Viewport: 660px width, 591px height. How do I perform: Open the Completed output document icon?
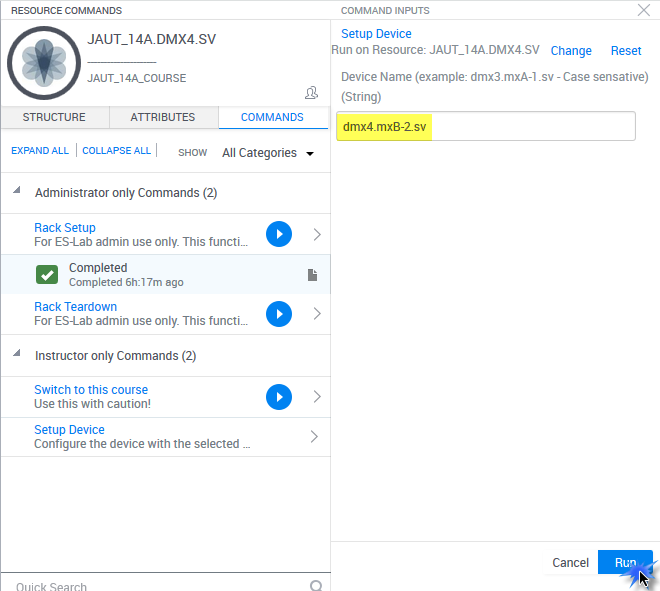pos(313,275)
